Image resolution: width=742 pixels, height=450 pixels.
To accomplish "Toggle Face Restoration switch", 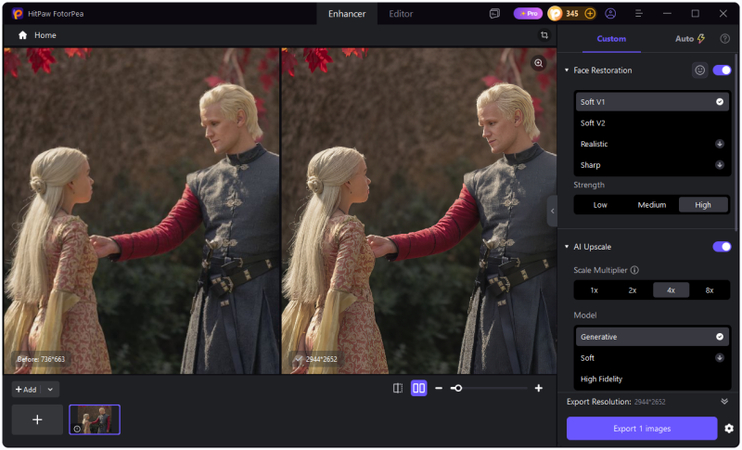I will click(722, 71).
